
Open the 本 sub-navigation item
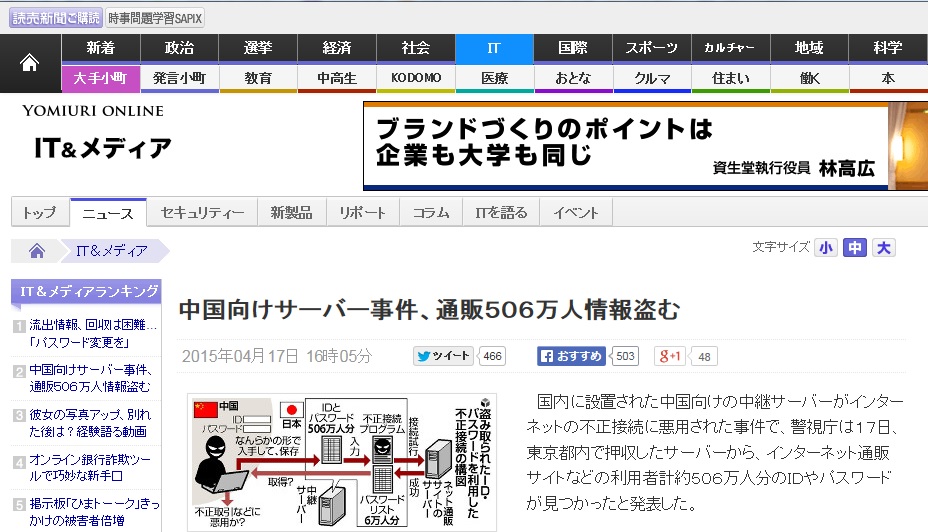(888, 78)
